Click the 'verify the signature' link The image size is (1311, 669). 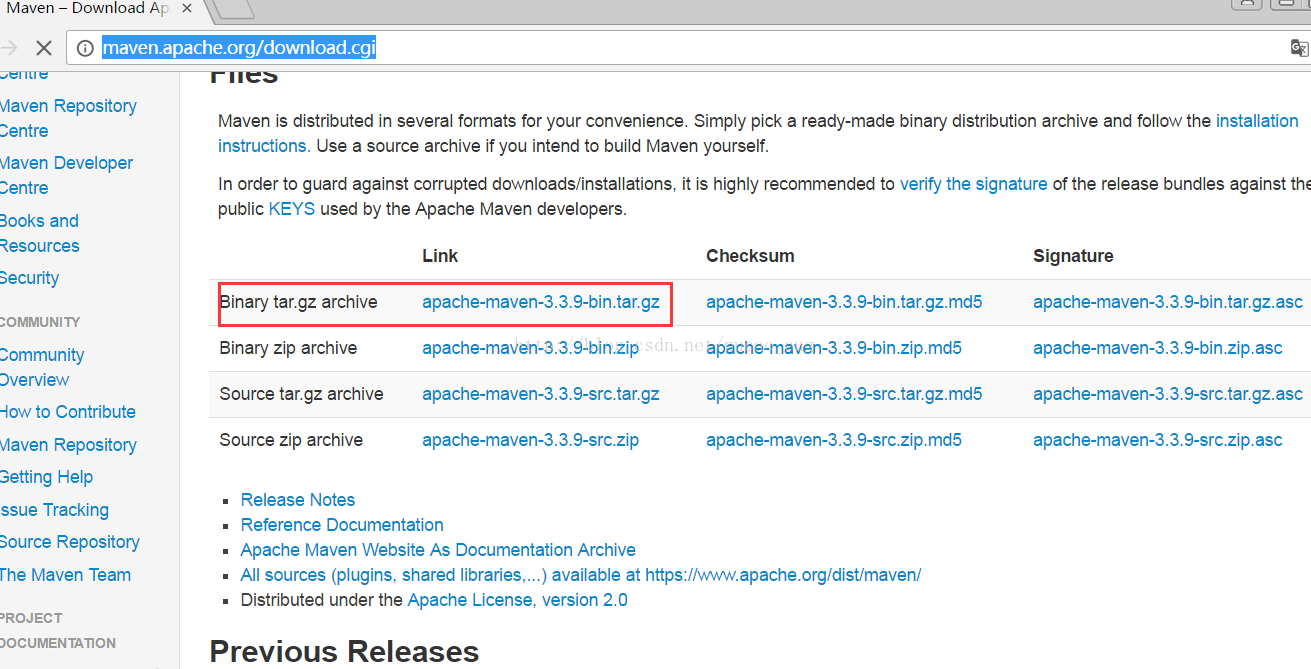tap(973, 184)
